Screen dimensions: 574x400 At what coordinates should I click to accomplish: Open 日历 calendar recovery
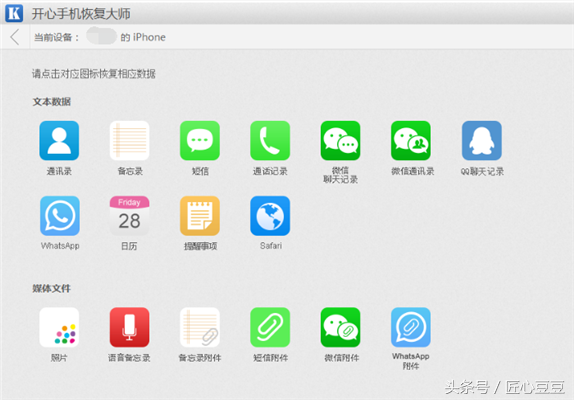[130, 216]
